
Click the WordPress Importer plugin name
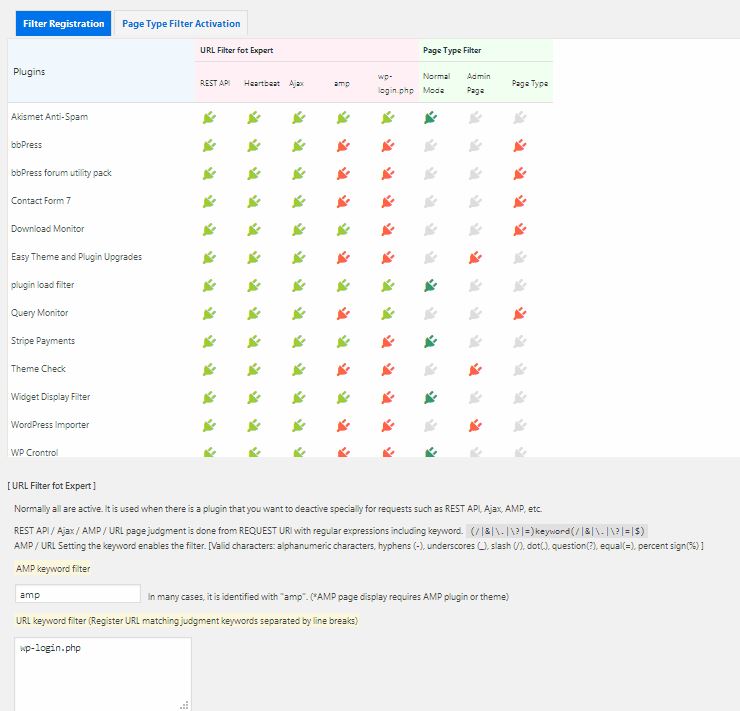pos(50,425)
